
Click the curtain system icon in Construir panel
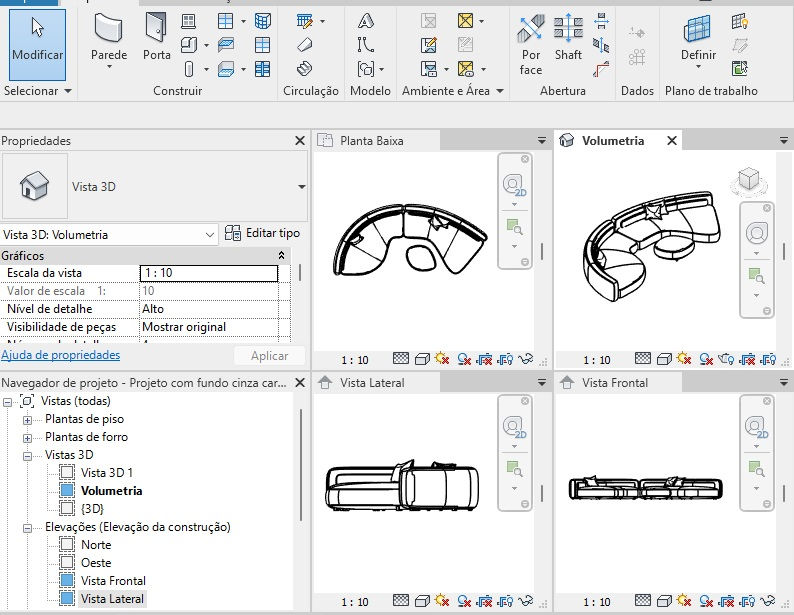[262, 21]
